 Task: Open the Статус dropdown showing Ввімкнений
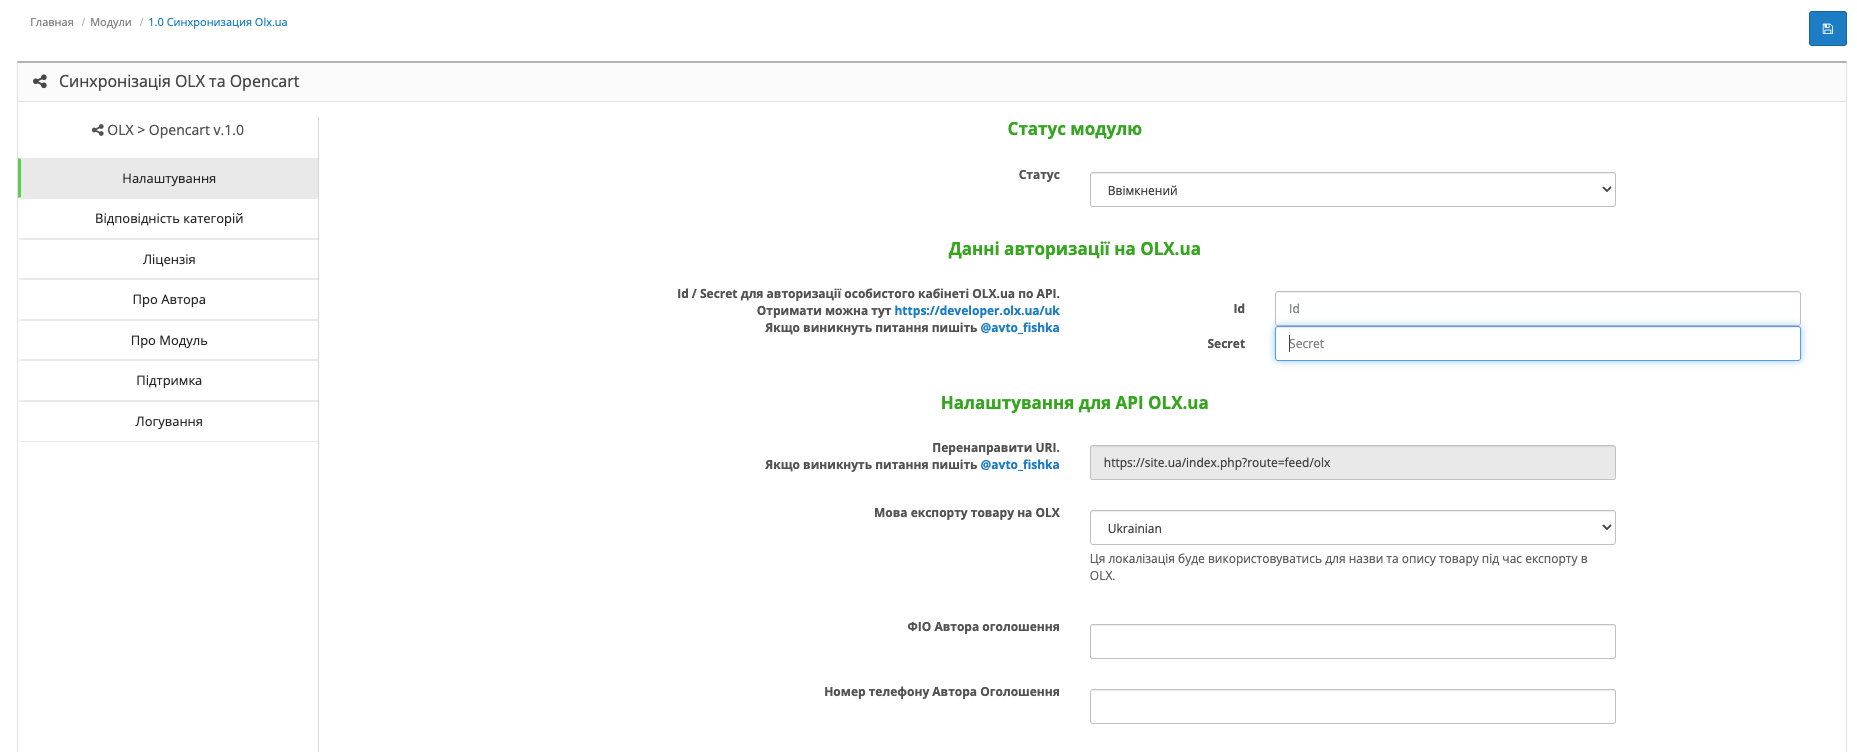coord(1352,190)
